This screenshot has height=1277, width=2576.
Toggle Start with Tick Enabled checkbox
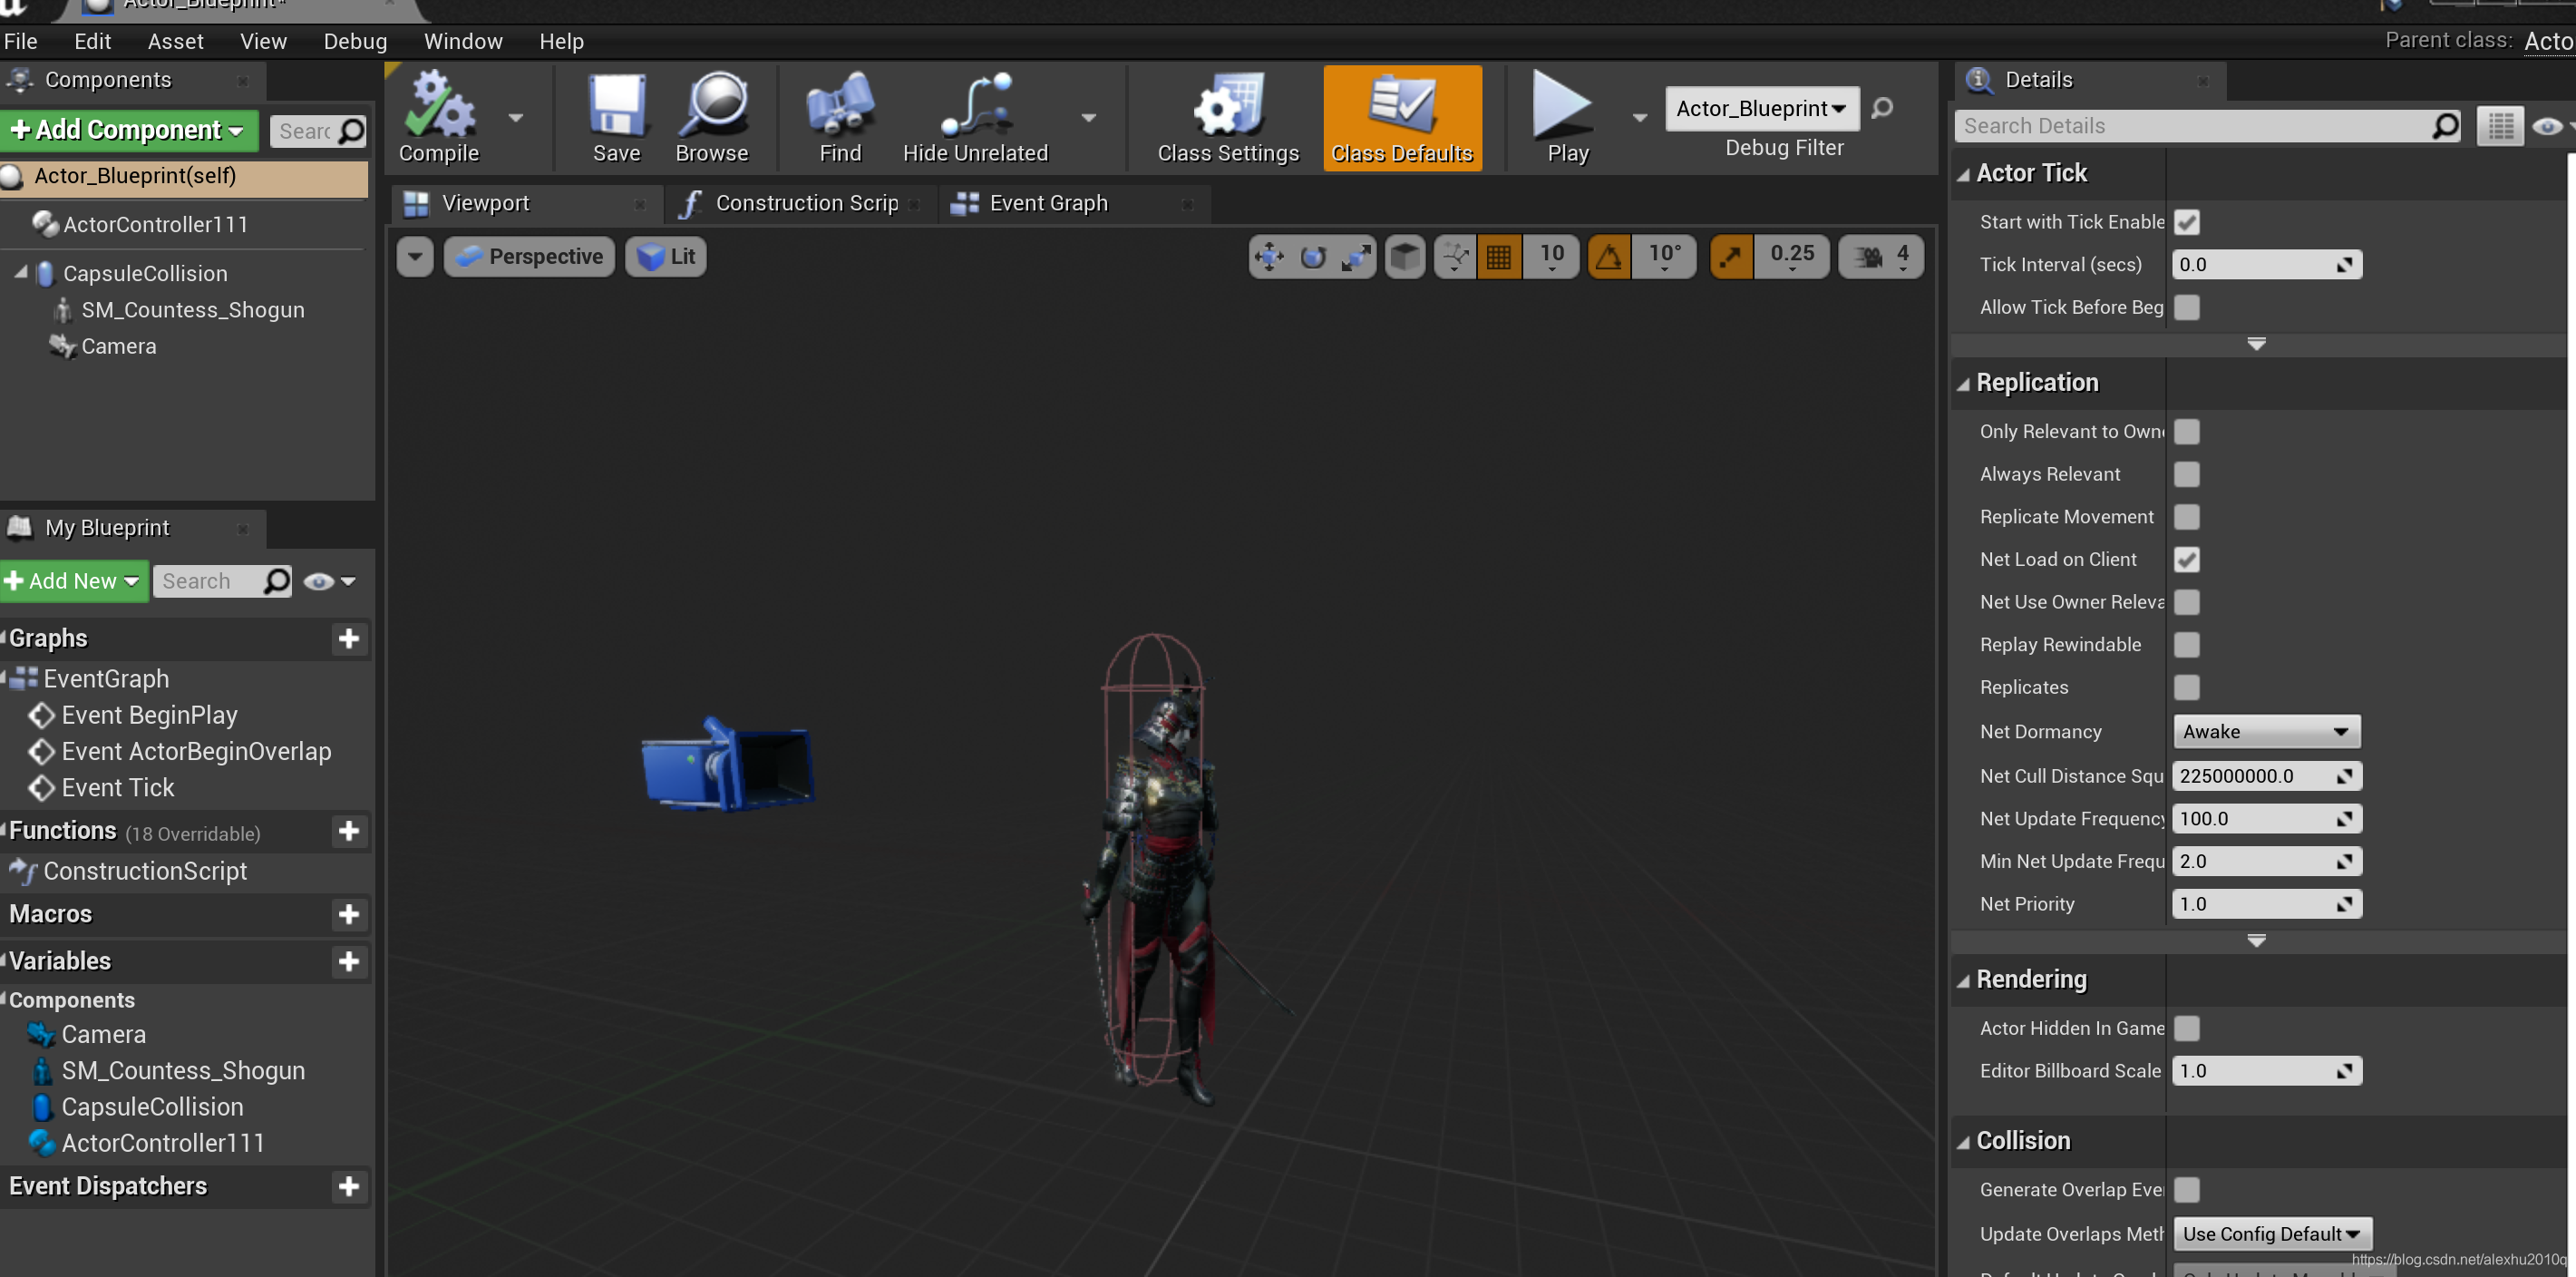pos(2187,222)
